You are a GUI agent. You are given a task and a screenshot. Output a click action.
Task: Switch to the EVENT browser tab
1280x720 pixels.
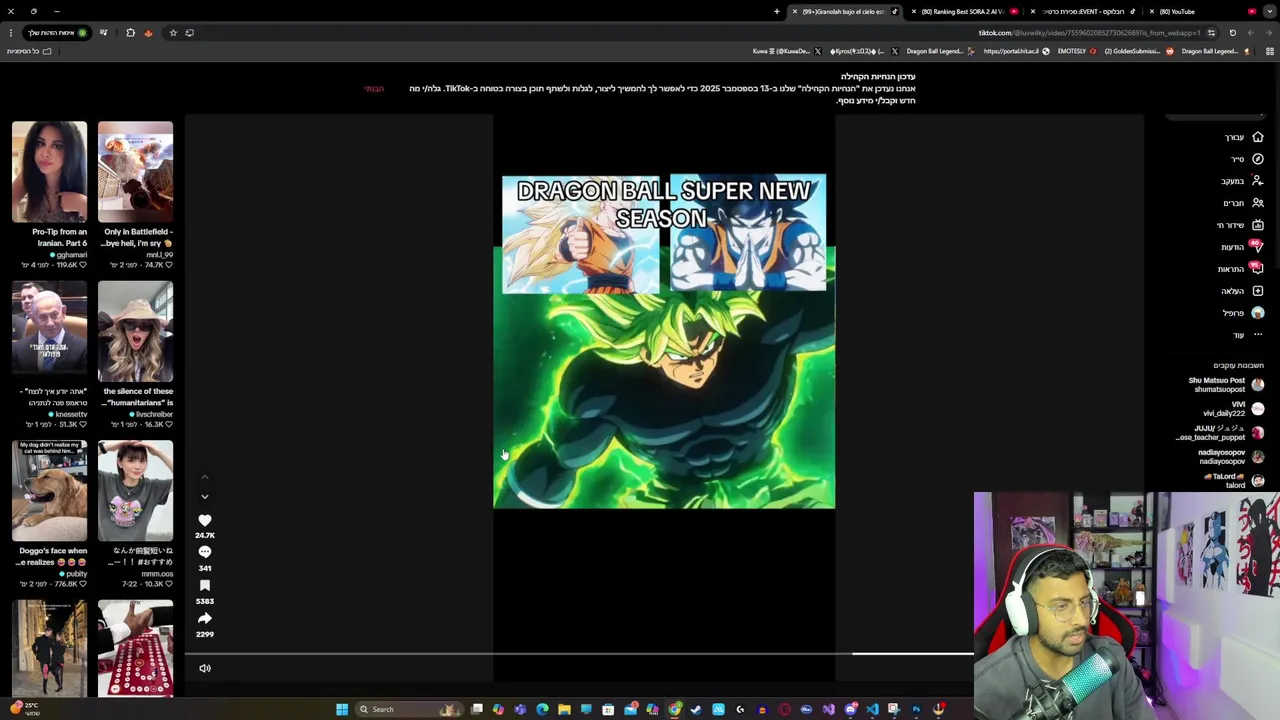pos(1084,12)
